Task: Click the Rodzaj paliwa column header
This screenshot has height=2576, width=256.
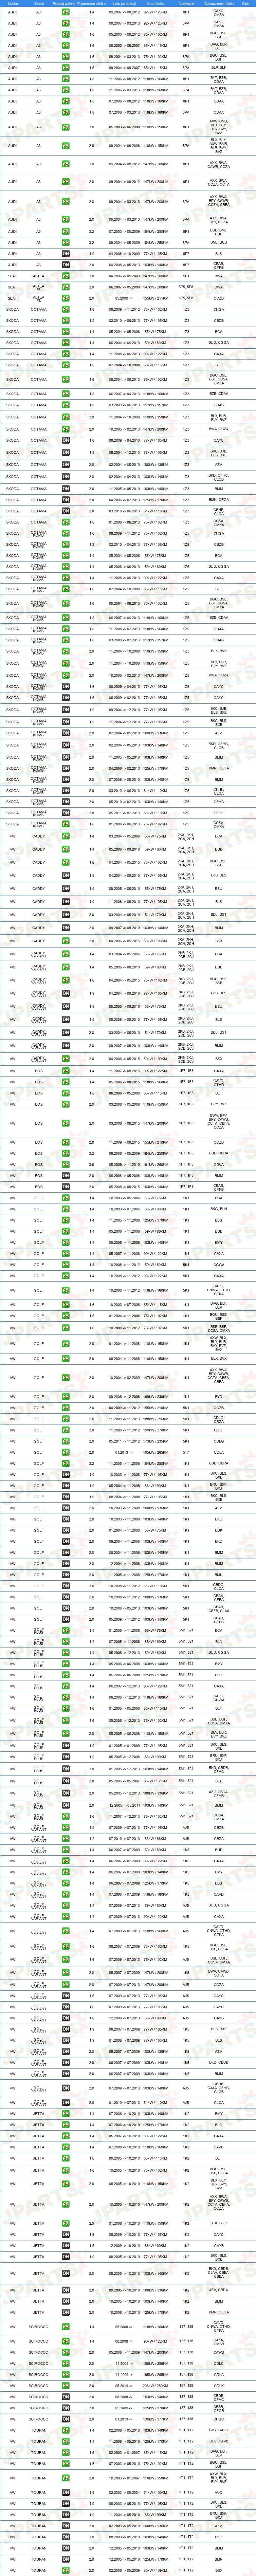Action: (65, 4)
